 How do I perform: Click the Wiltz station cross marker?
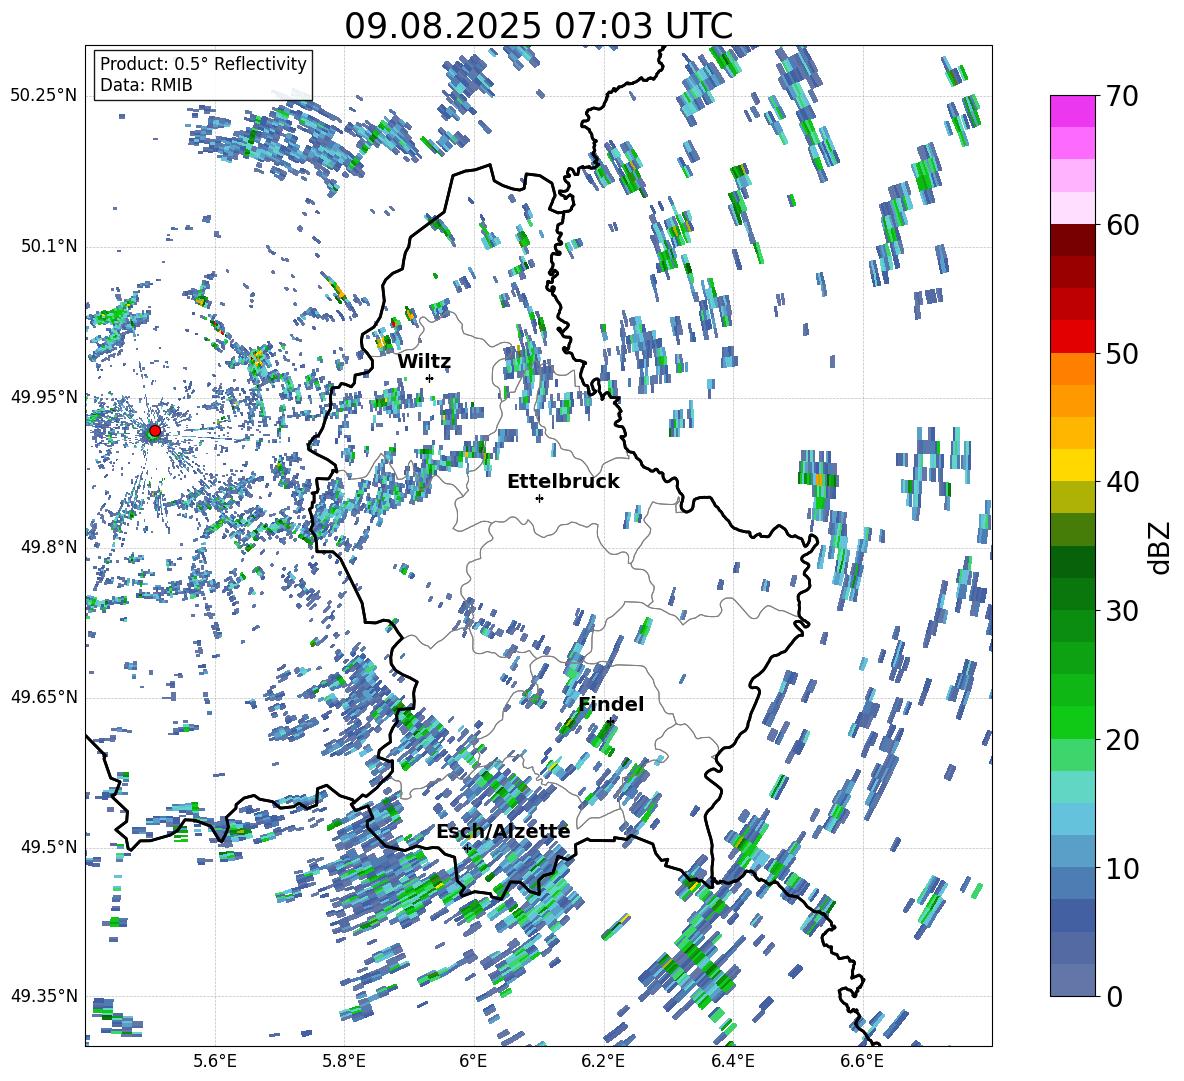click(x=429, y=378)
